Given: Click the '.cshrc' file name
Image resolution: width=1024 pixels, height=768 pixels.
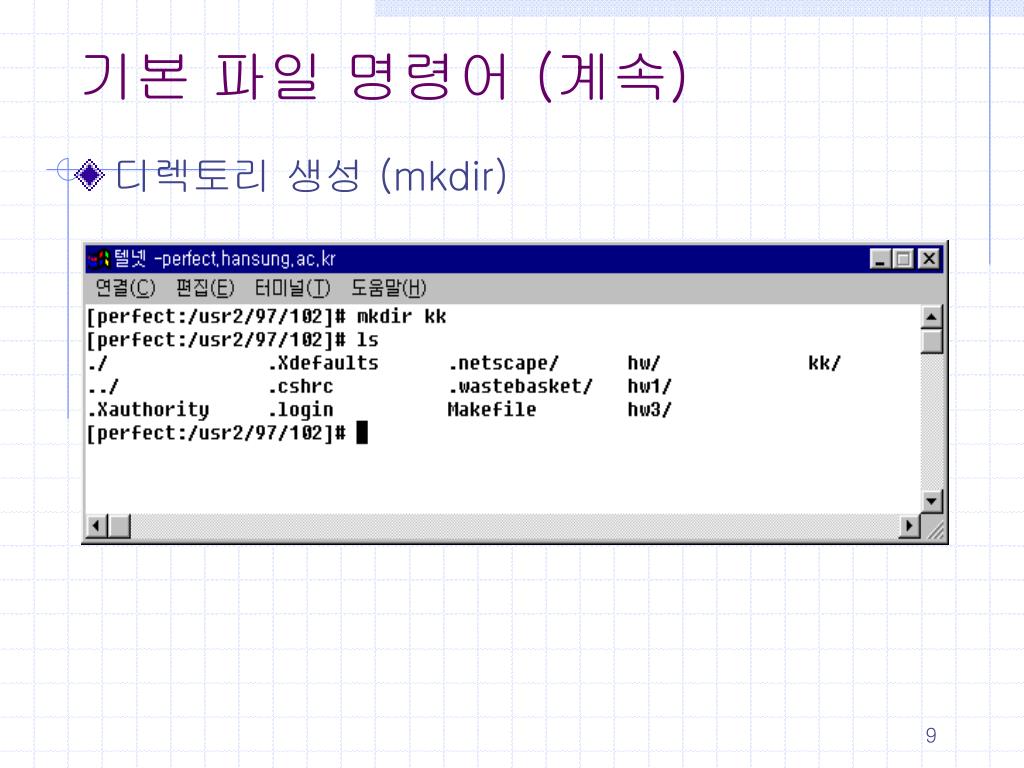Looking at the screenshot, I should coord(301,387).
